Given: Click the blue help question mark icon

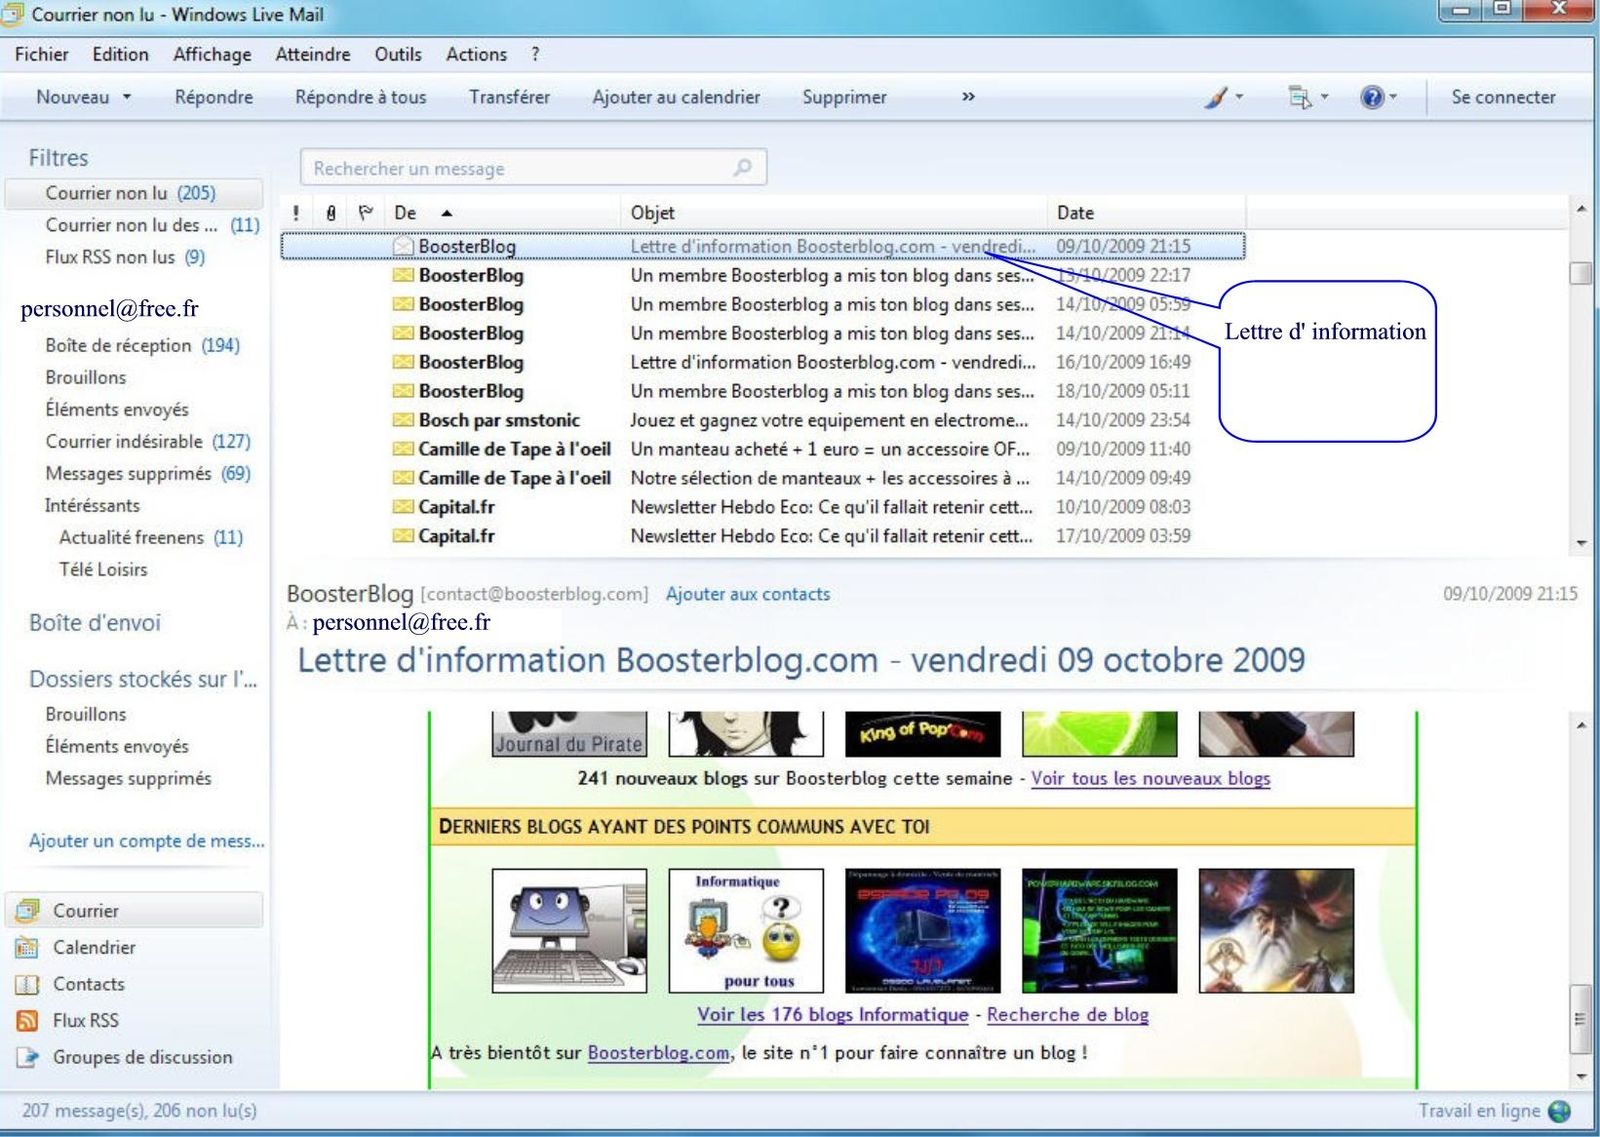Looking at the screenshot, I should point(1372,97).
